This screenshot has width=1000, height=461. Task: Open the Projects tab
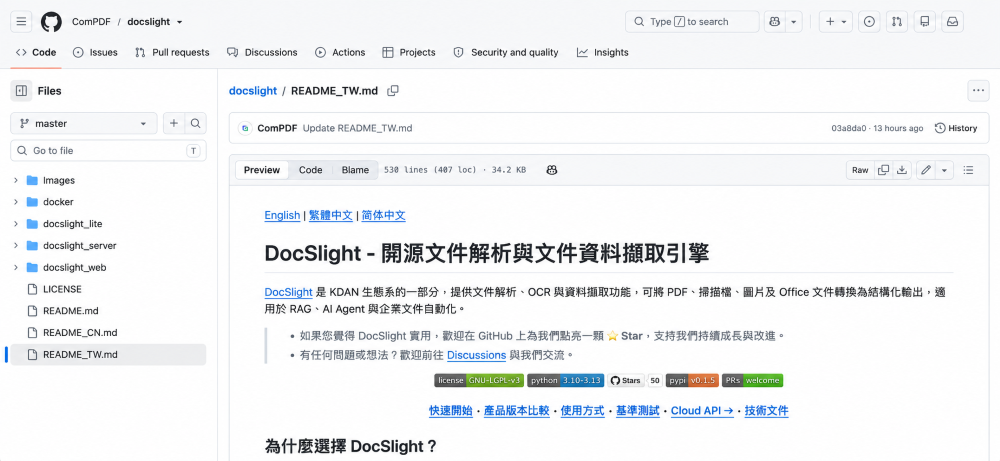coord(409,52)
